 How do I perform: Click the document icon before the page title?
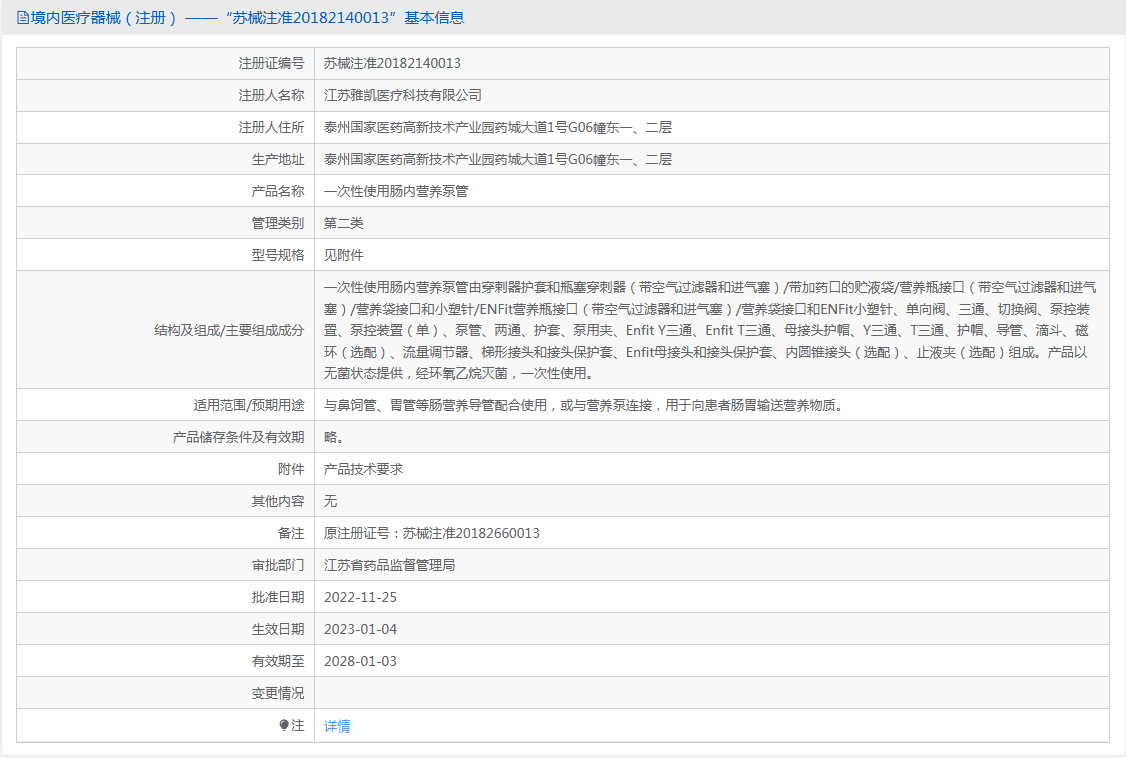(x=23, y=18)
